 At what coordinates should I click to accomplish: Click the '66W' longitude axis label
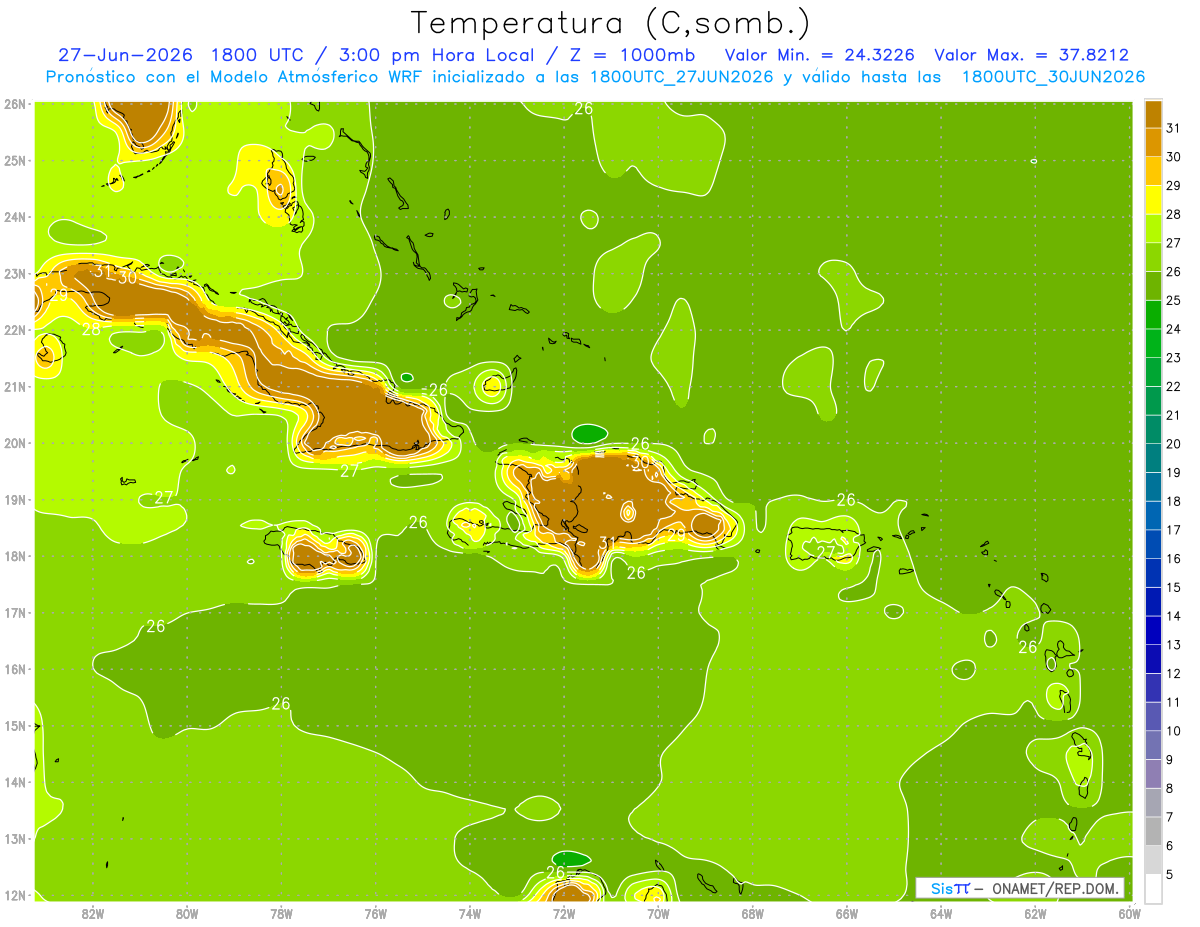click(x=847, y=913)
